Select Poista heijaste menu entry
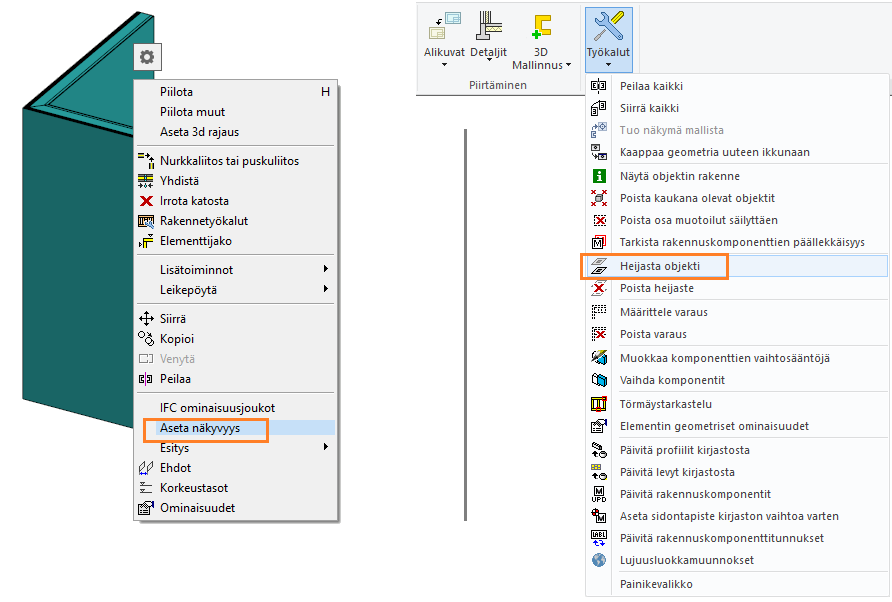Image resolution: width=892 pixels, height=602 pixels. pos(659,288)
